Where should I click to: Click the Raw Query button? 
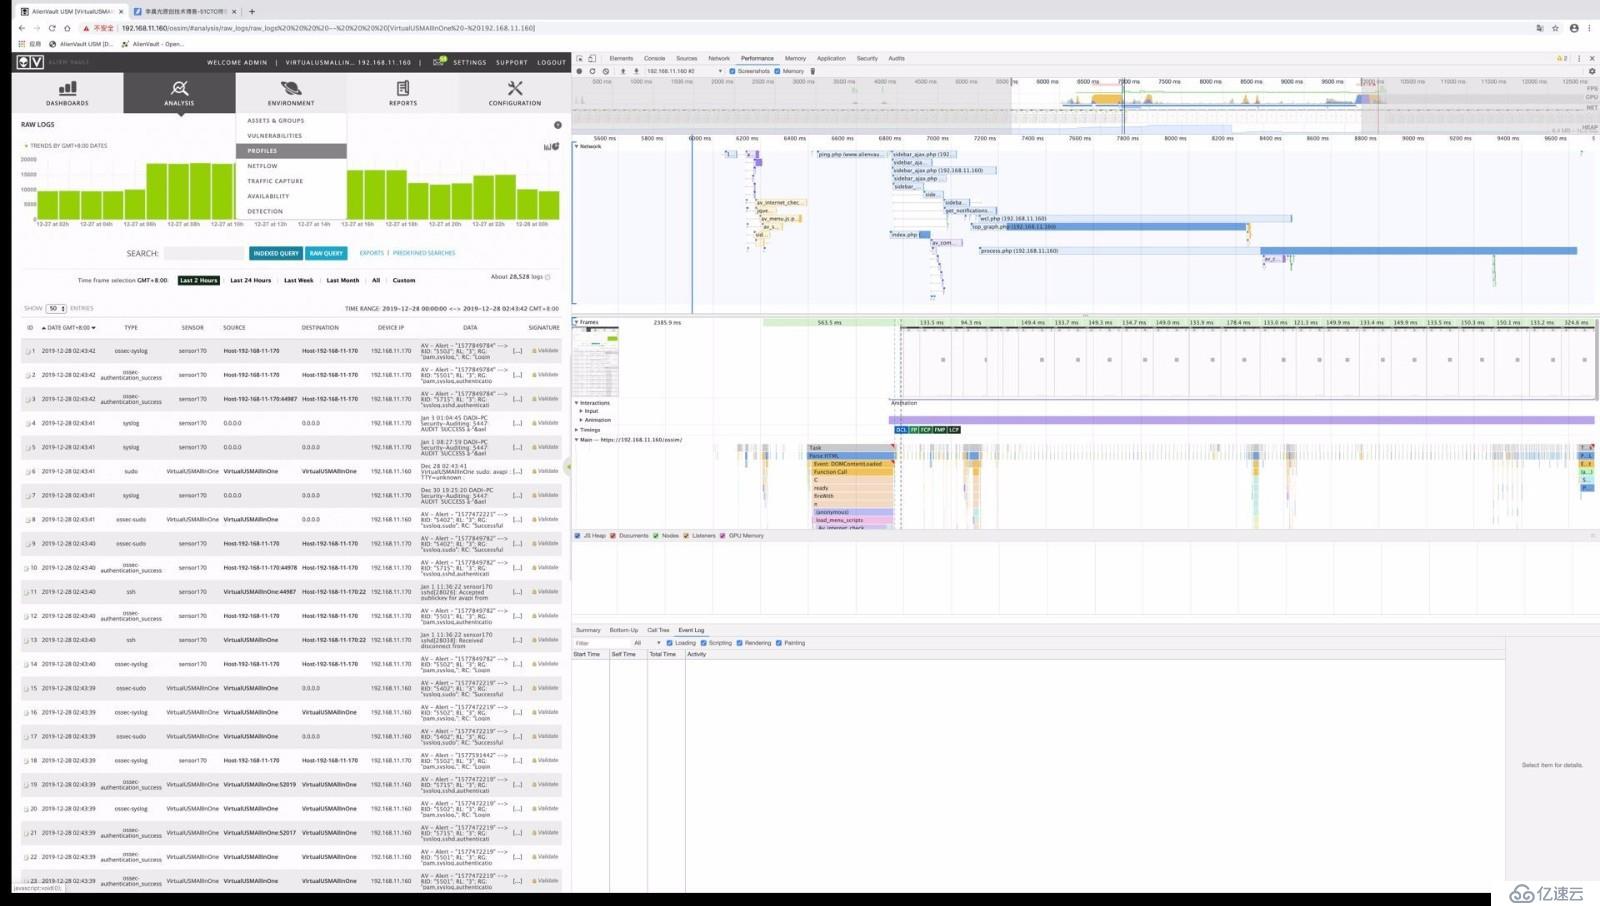326,253
